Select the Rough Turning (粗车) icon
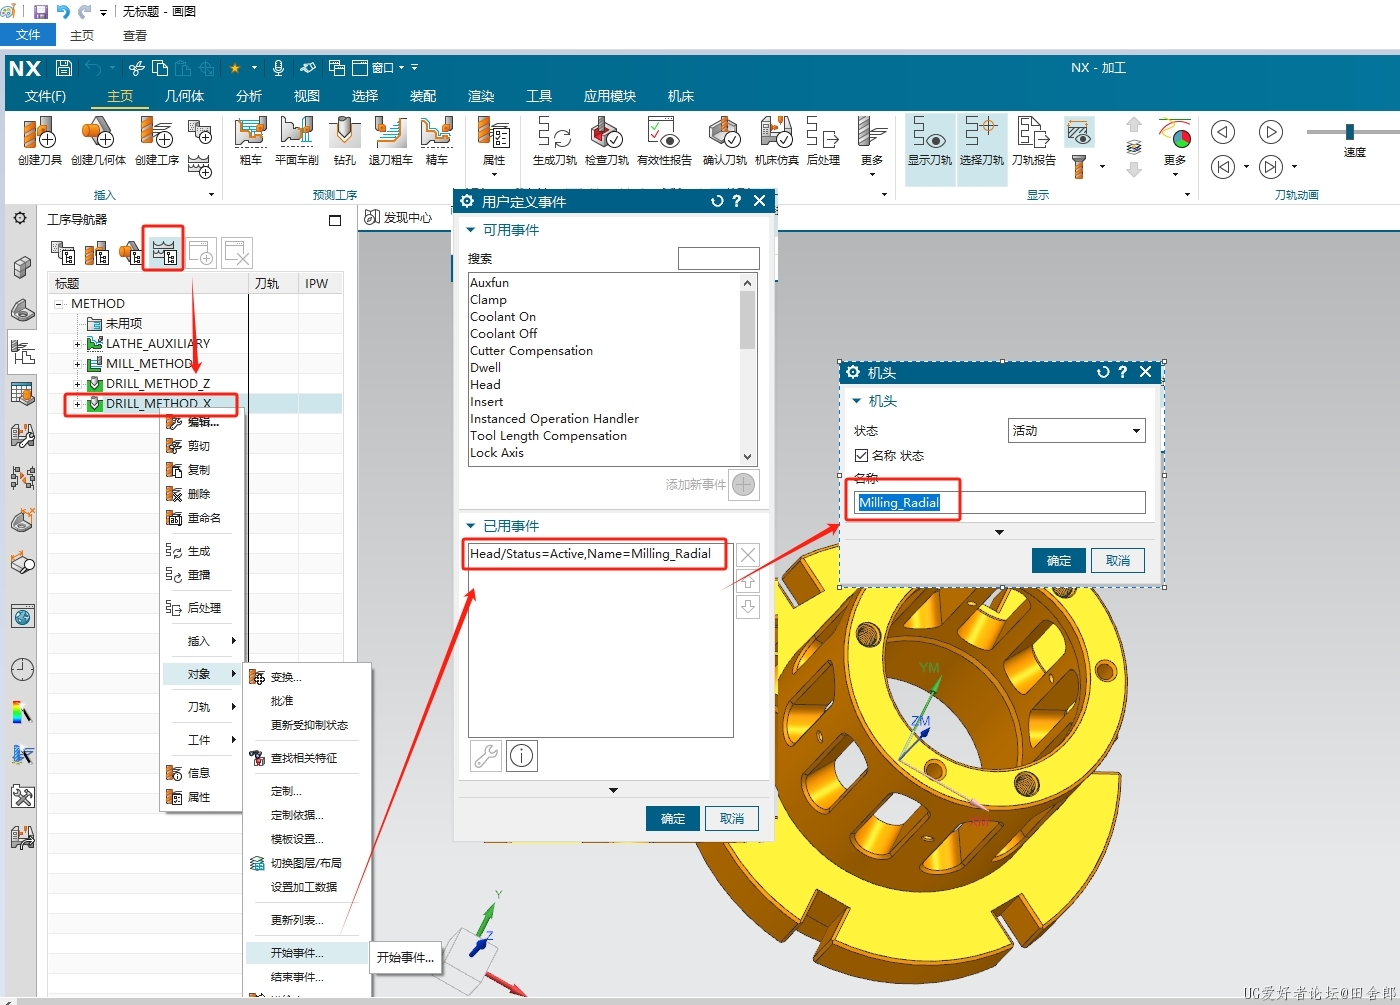The width and height of the screenshot is (1400, 1005). click(250, 141)
